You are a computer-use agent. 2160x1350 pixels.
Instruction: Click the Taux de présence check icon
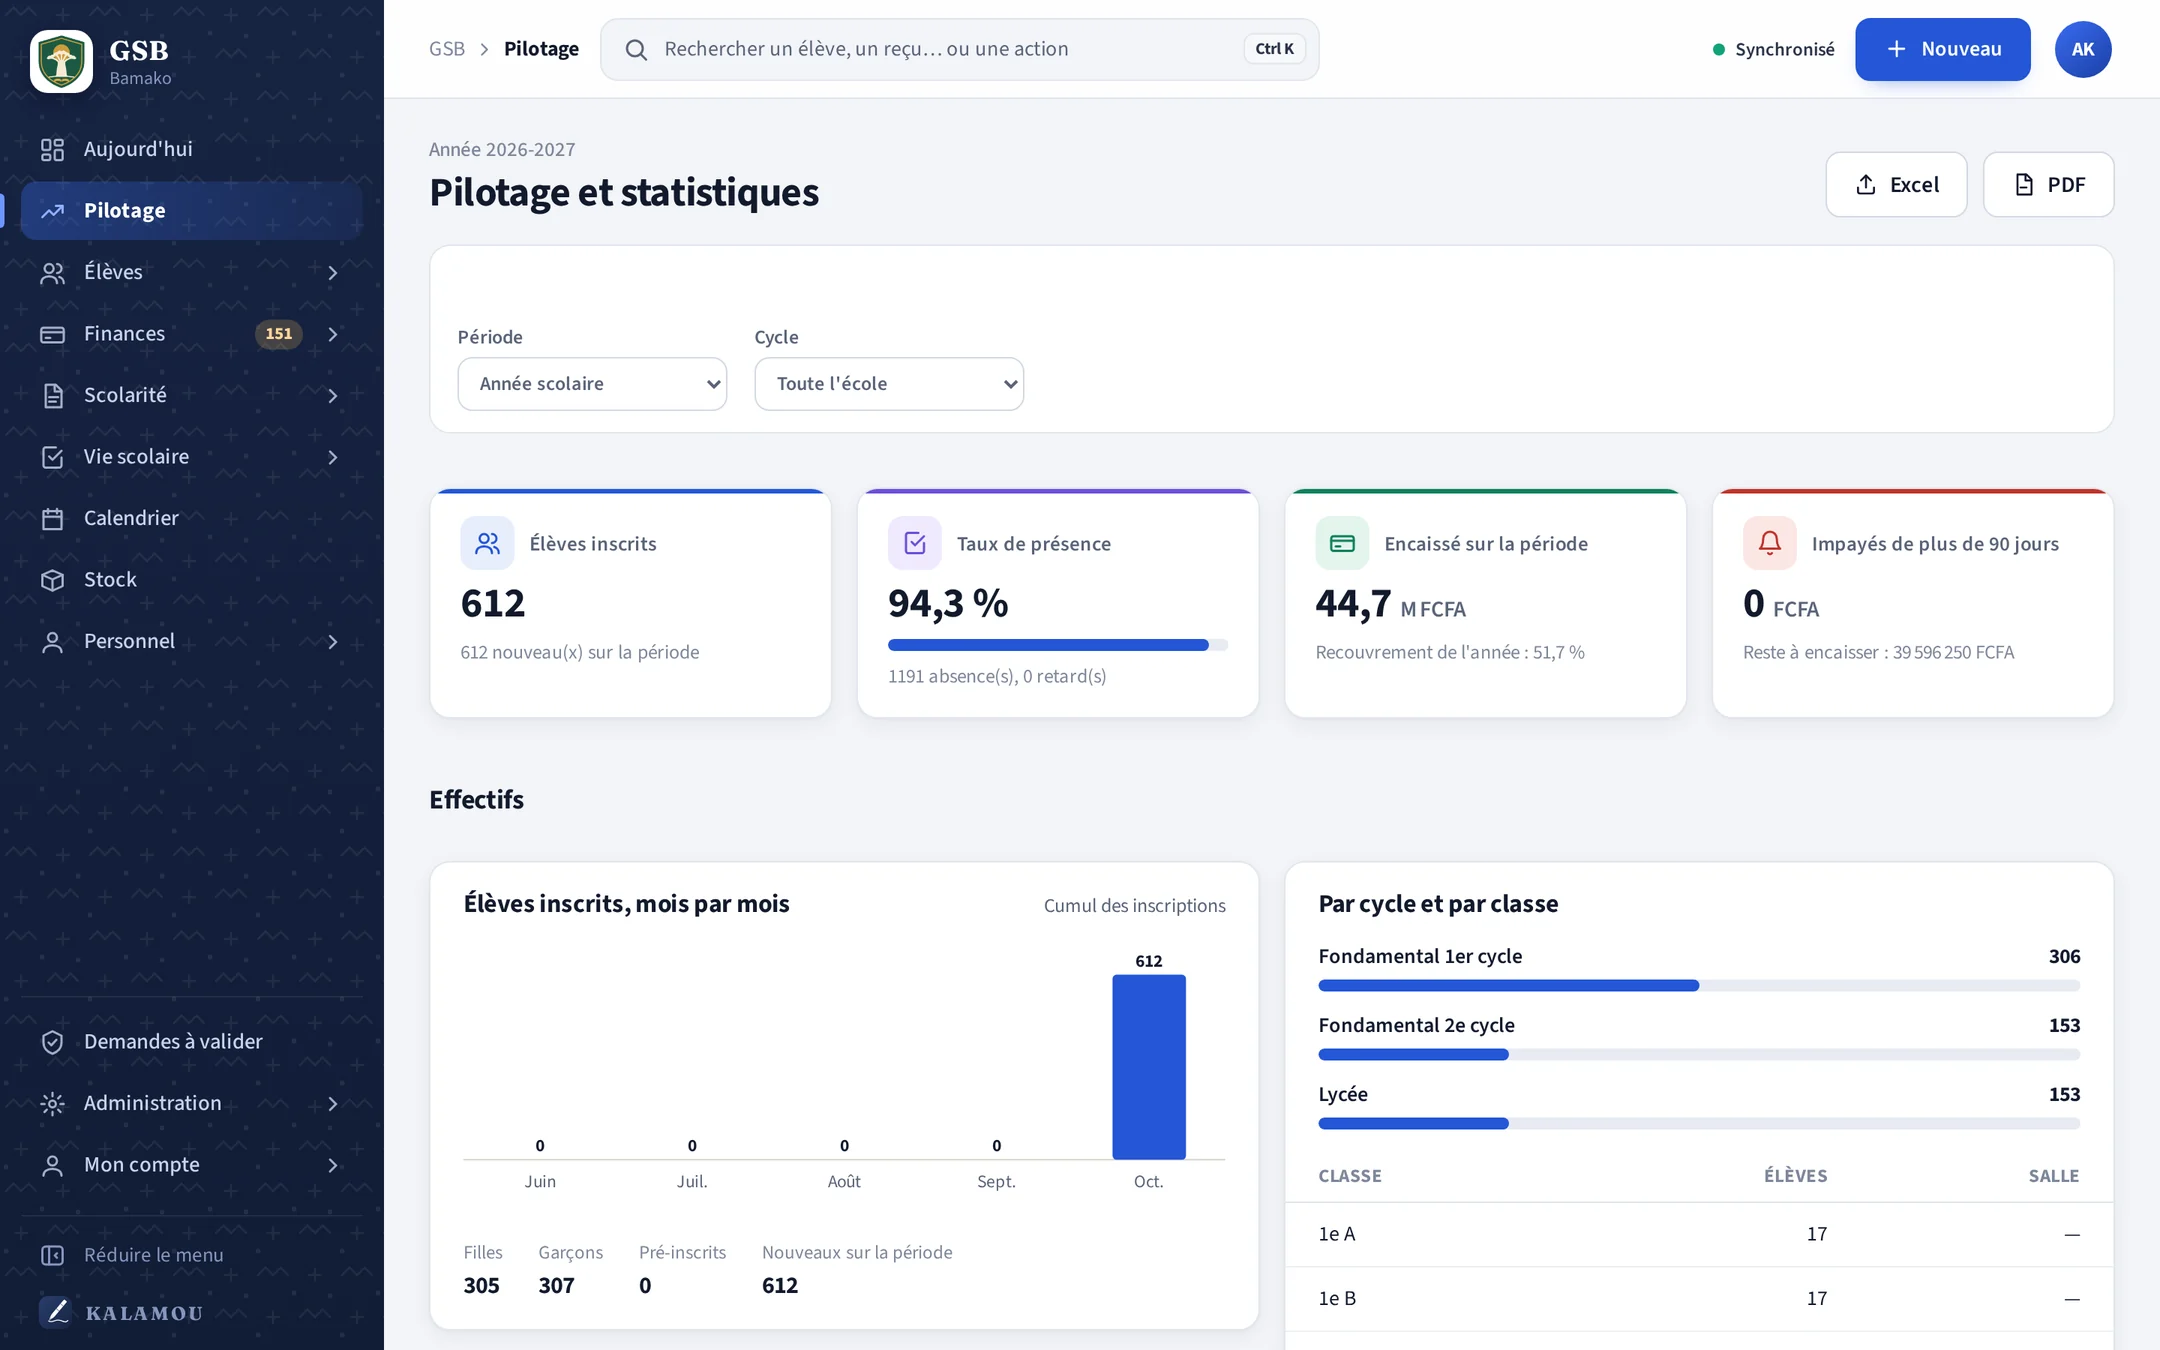pos(915,543)
